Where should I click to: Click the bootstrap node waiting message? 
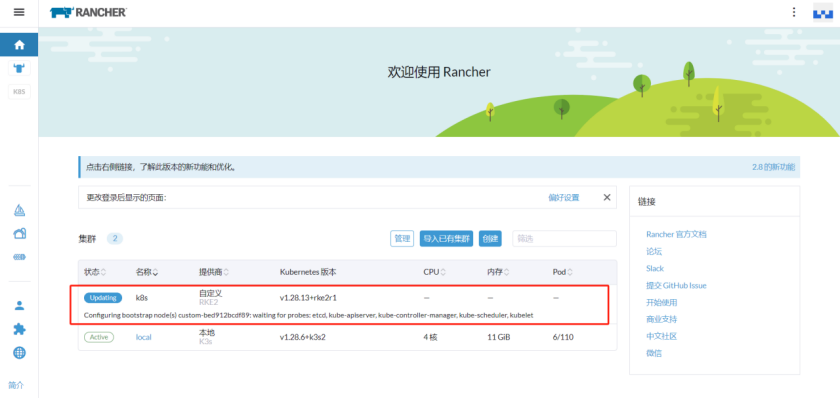309,315
